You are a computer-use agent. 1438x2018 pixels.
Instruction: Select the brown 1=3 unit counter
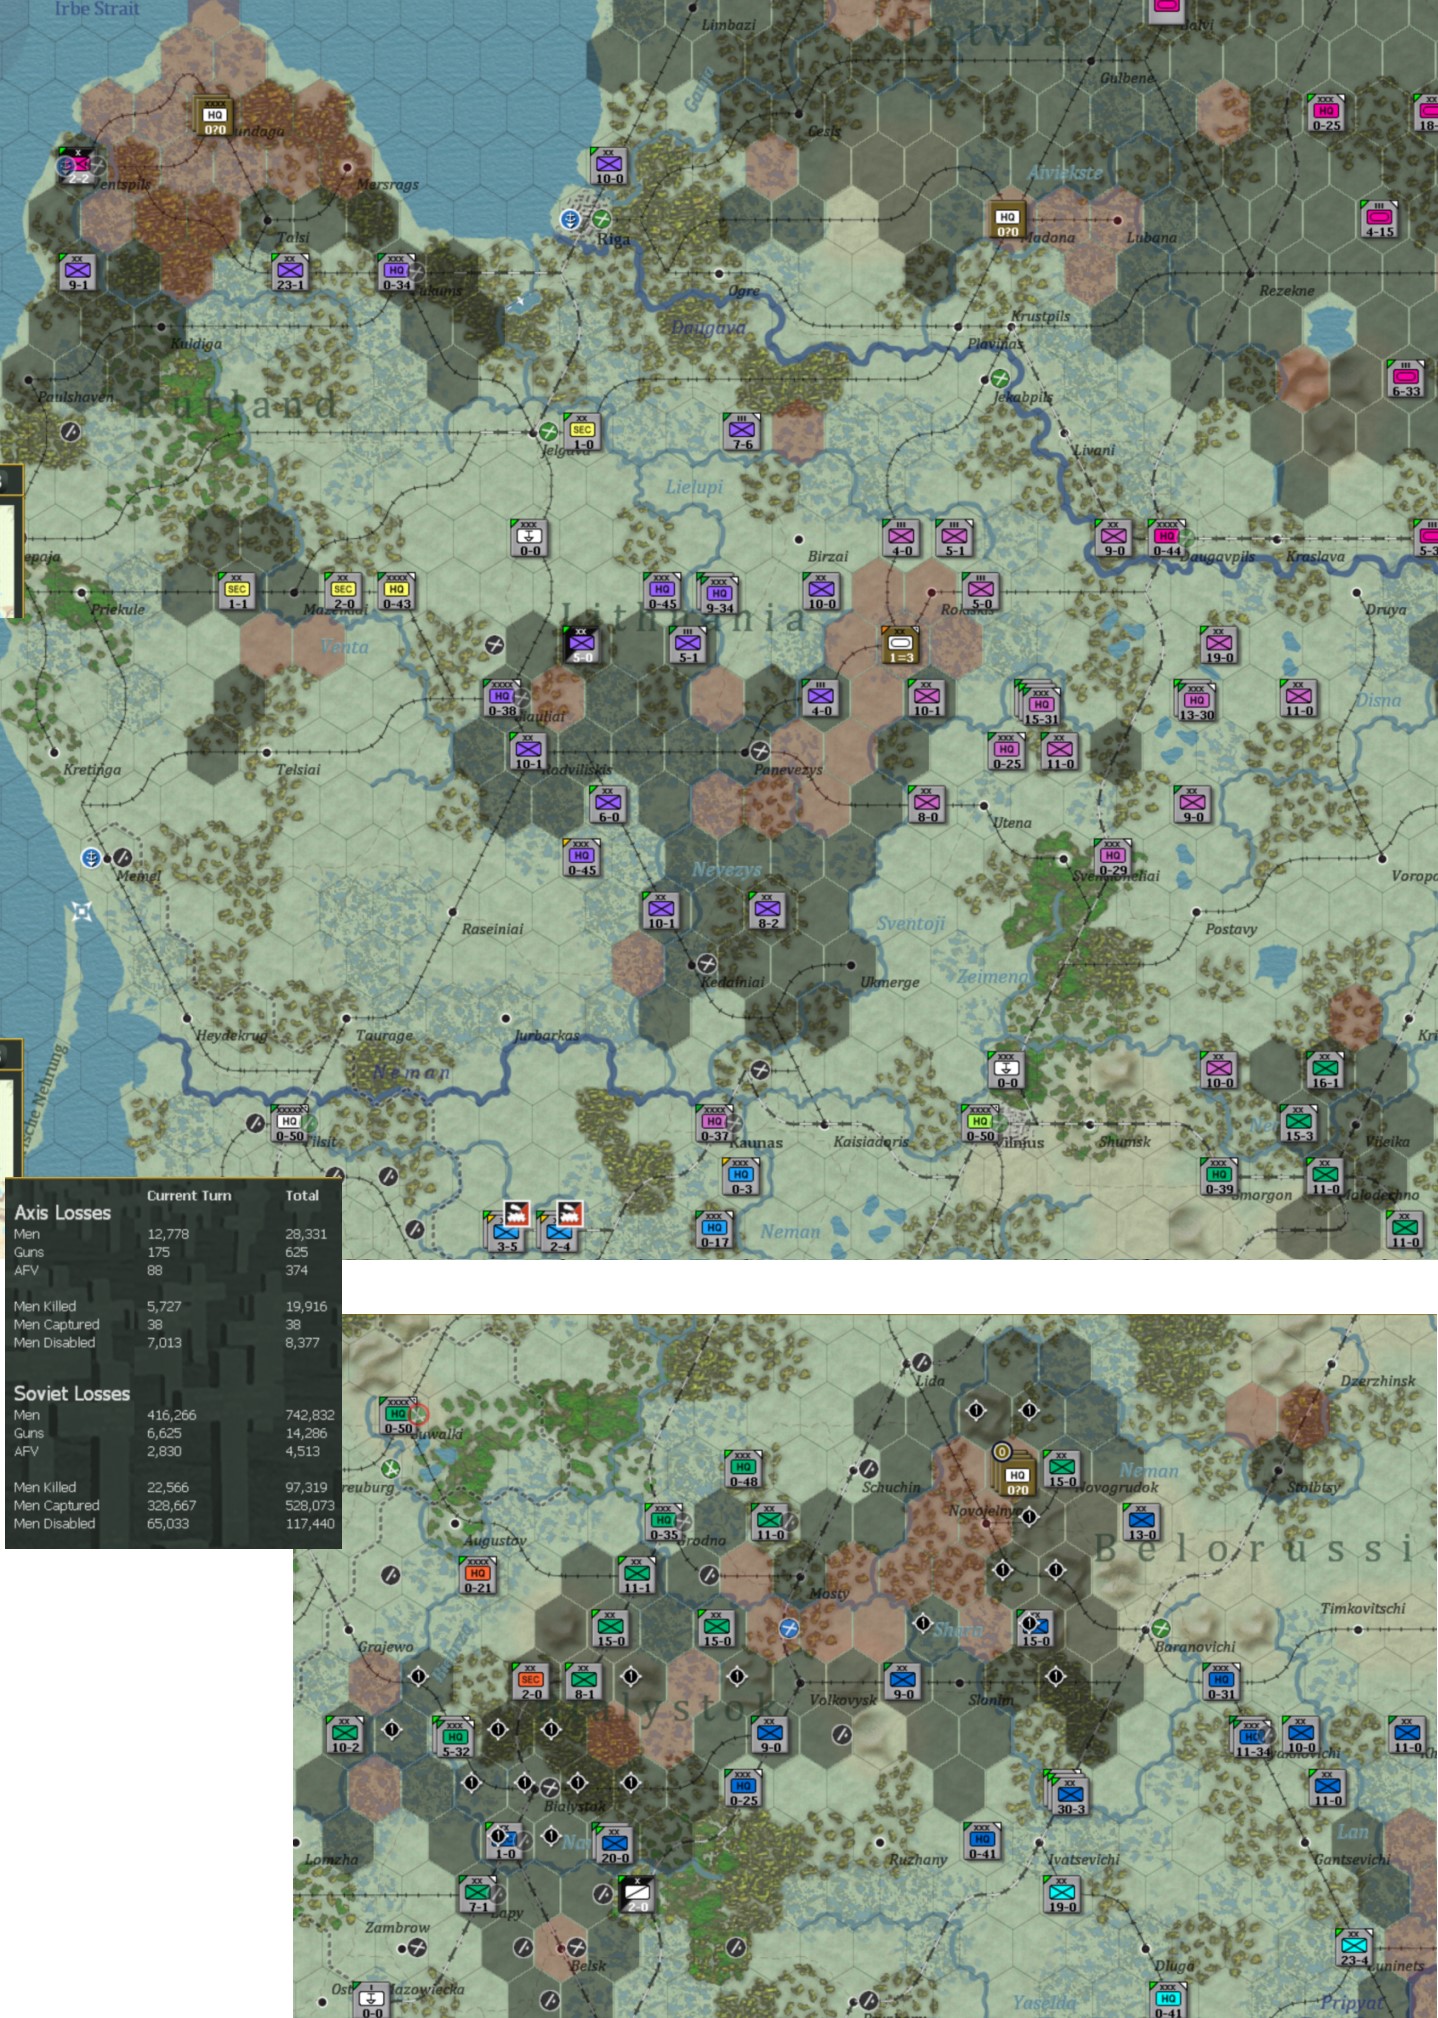click(900, 645)
